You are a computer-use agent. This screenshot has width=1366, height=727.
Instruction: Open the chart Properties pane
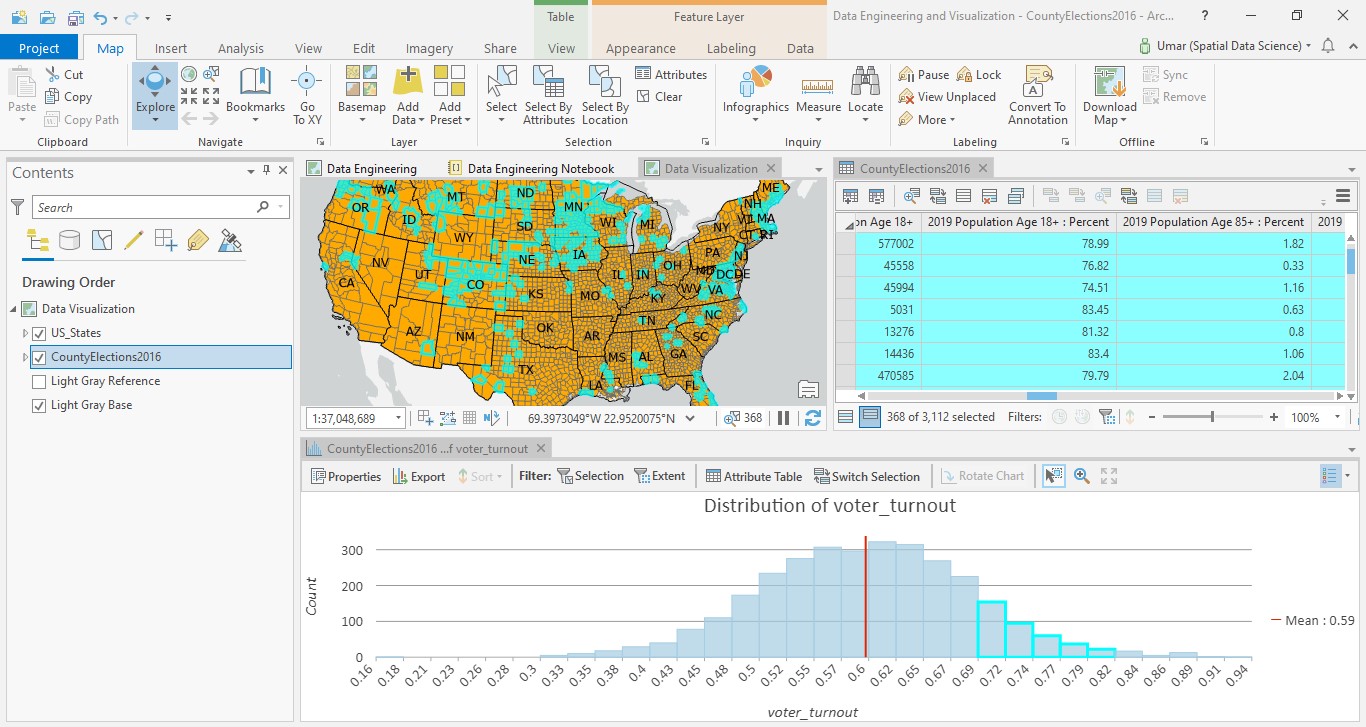[x=346, y=475]
